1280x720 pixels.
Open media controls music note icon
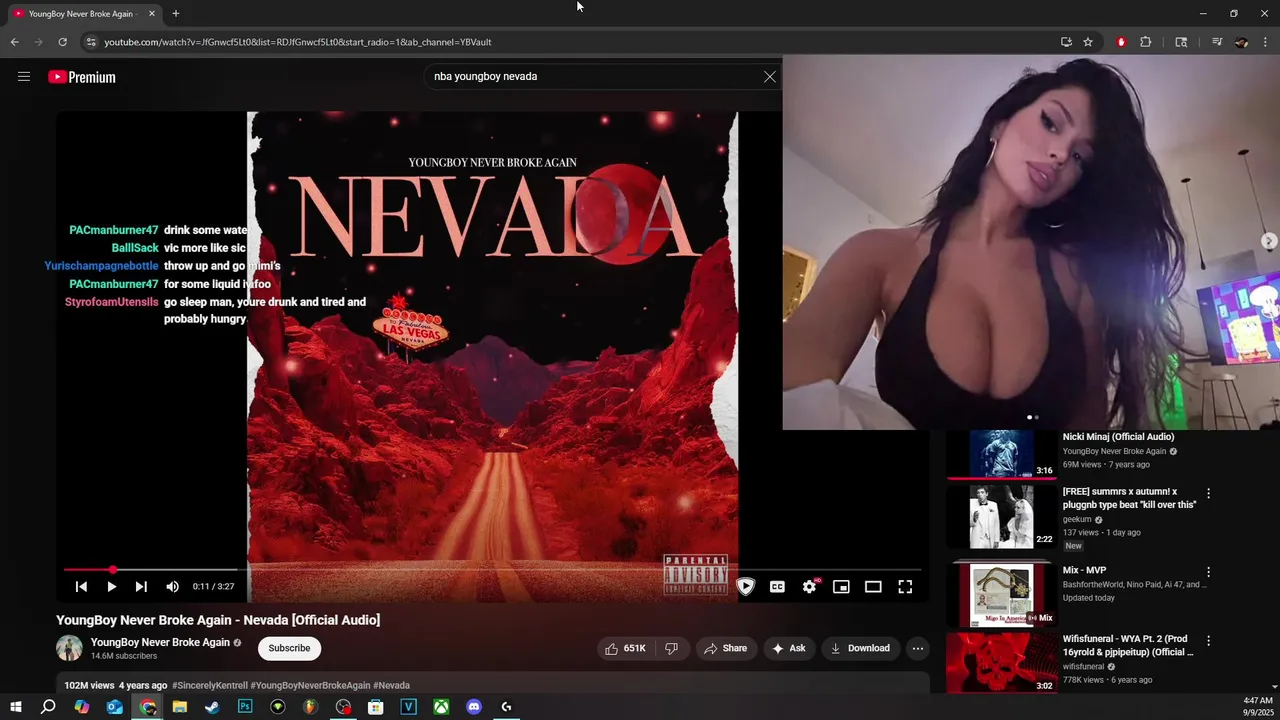coord(1217,42)
